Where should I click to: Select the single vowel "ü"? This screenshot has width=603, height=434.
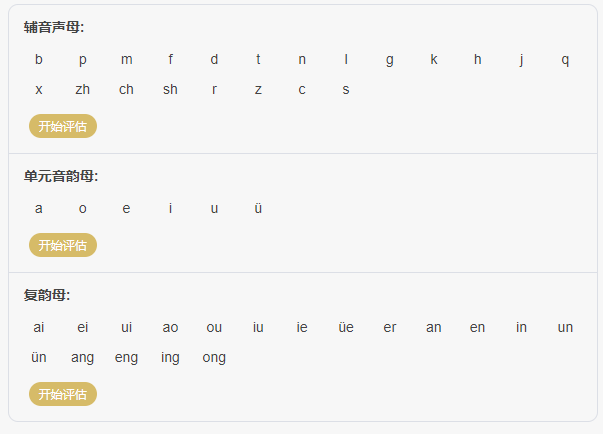(258, 208)
